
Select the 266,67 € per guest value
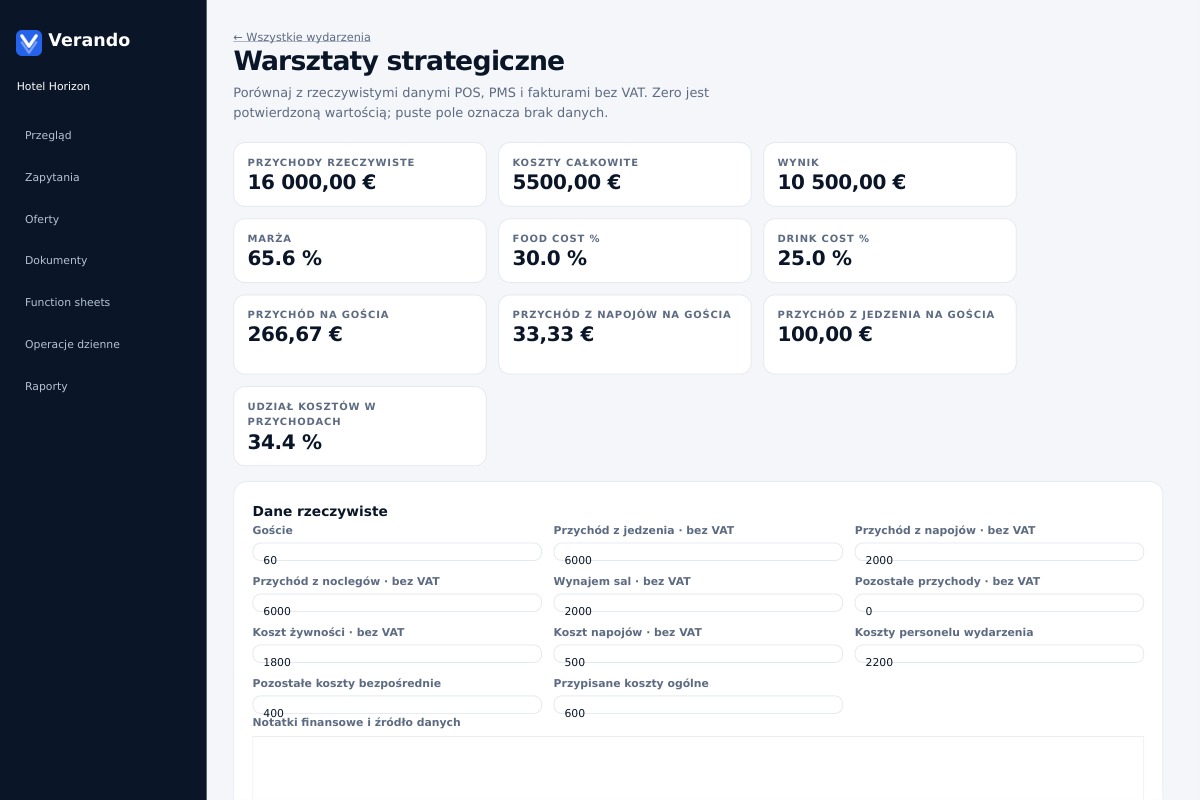(x=295, y=334)
